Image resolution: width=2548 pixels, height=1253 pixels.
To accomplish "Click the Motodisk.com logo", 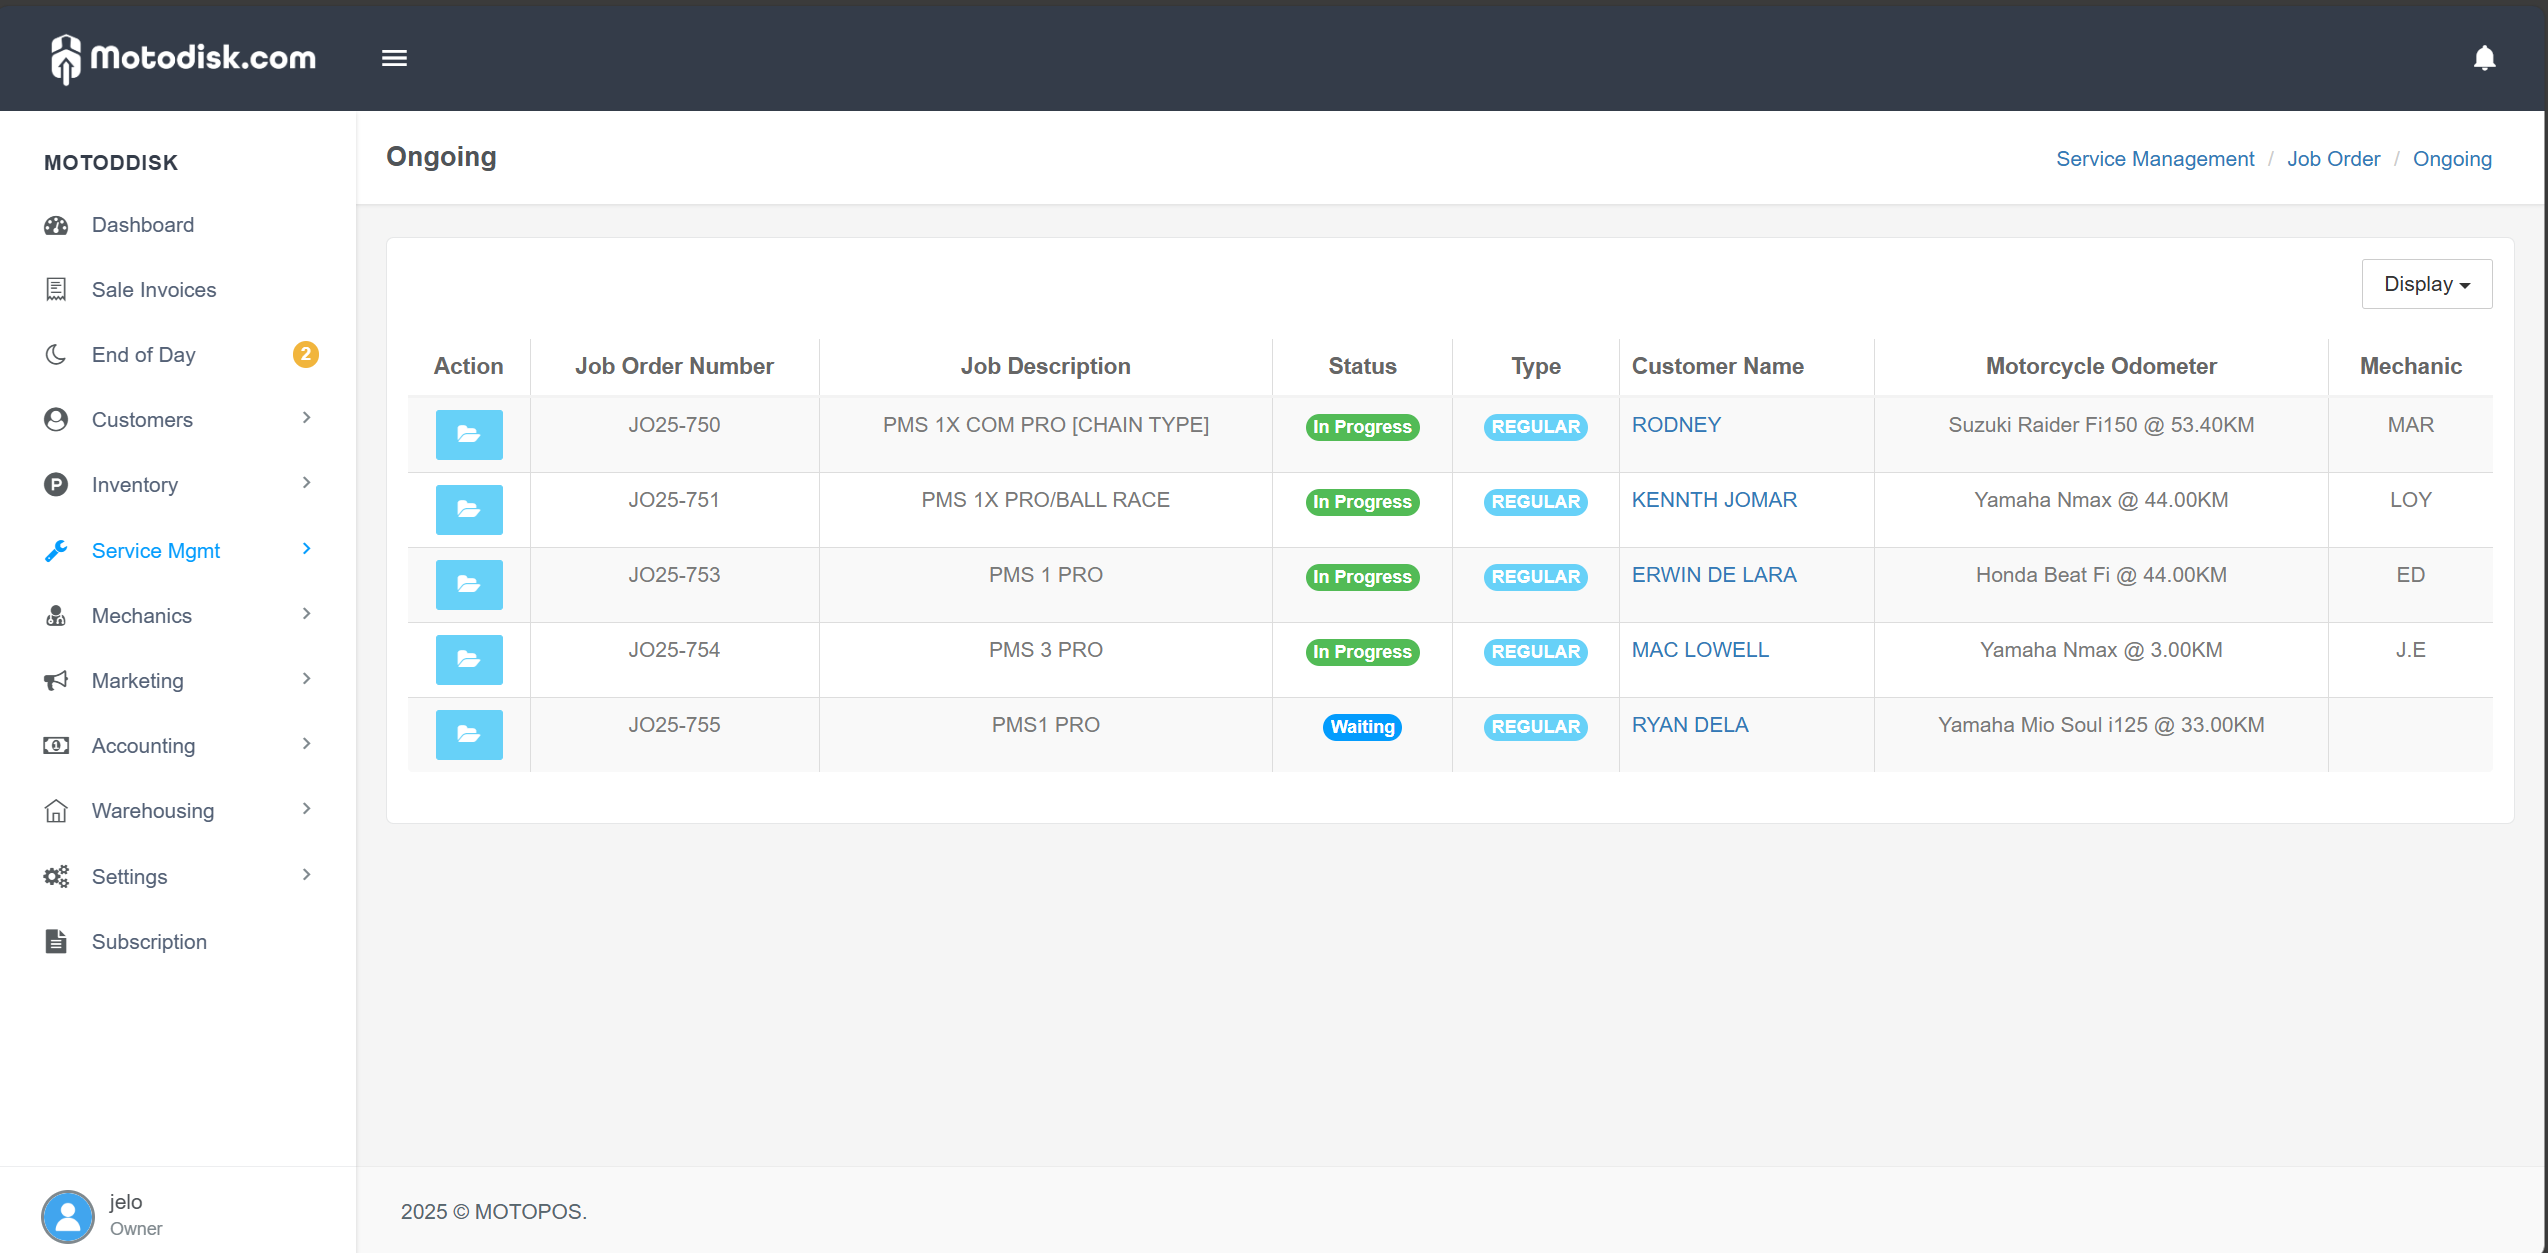I will [x=184, y=58].
